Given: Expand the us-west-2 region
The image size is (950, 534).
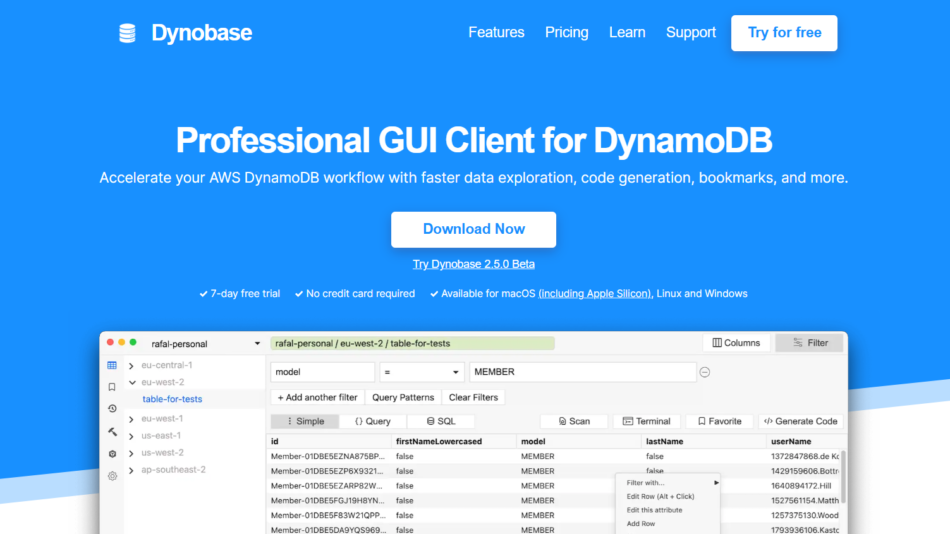Looking at the screenshot, I should [x=131, y=453].
